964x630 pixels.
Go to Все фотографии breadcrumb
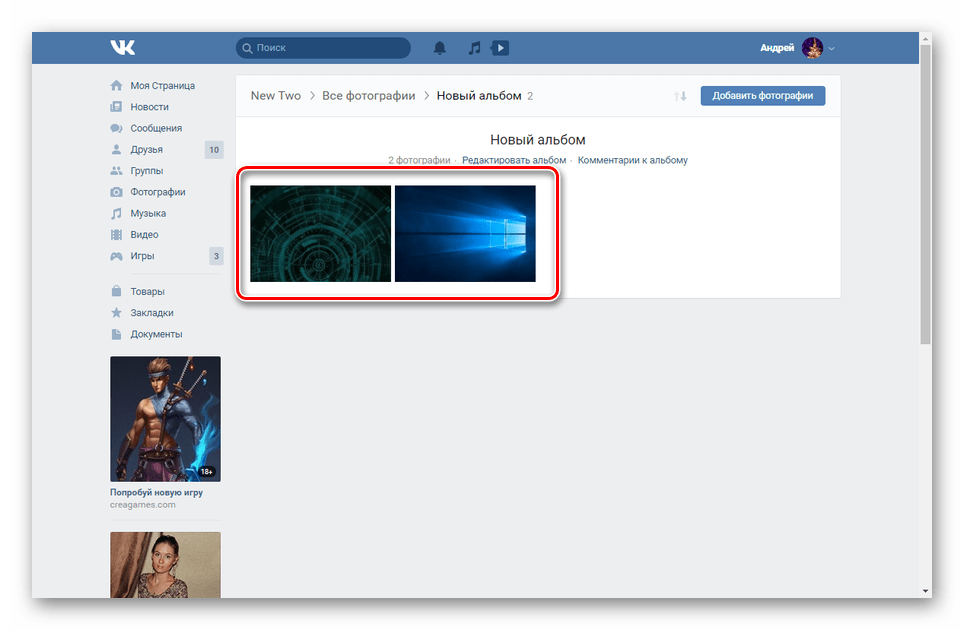click(x=368, y=96)
